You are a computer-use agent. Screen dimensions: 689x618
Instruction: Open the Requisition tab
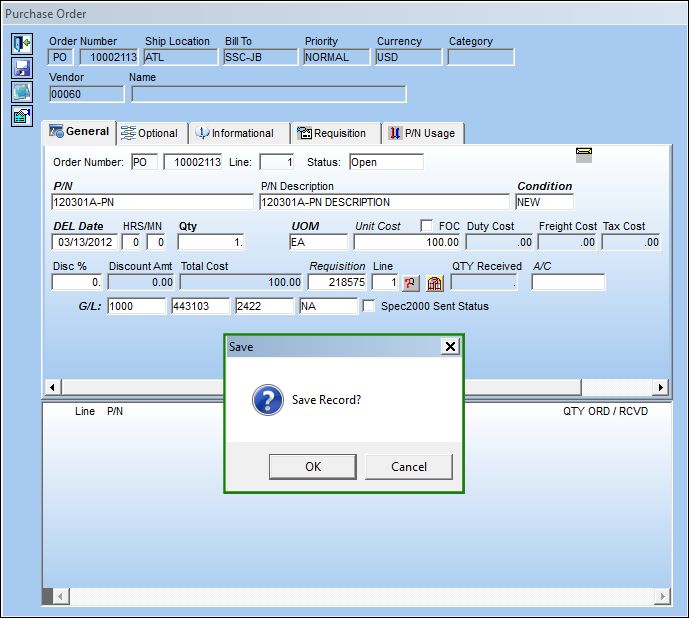point(335,133)
